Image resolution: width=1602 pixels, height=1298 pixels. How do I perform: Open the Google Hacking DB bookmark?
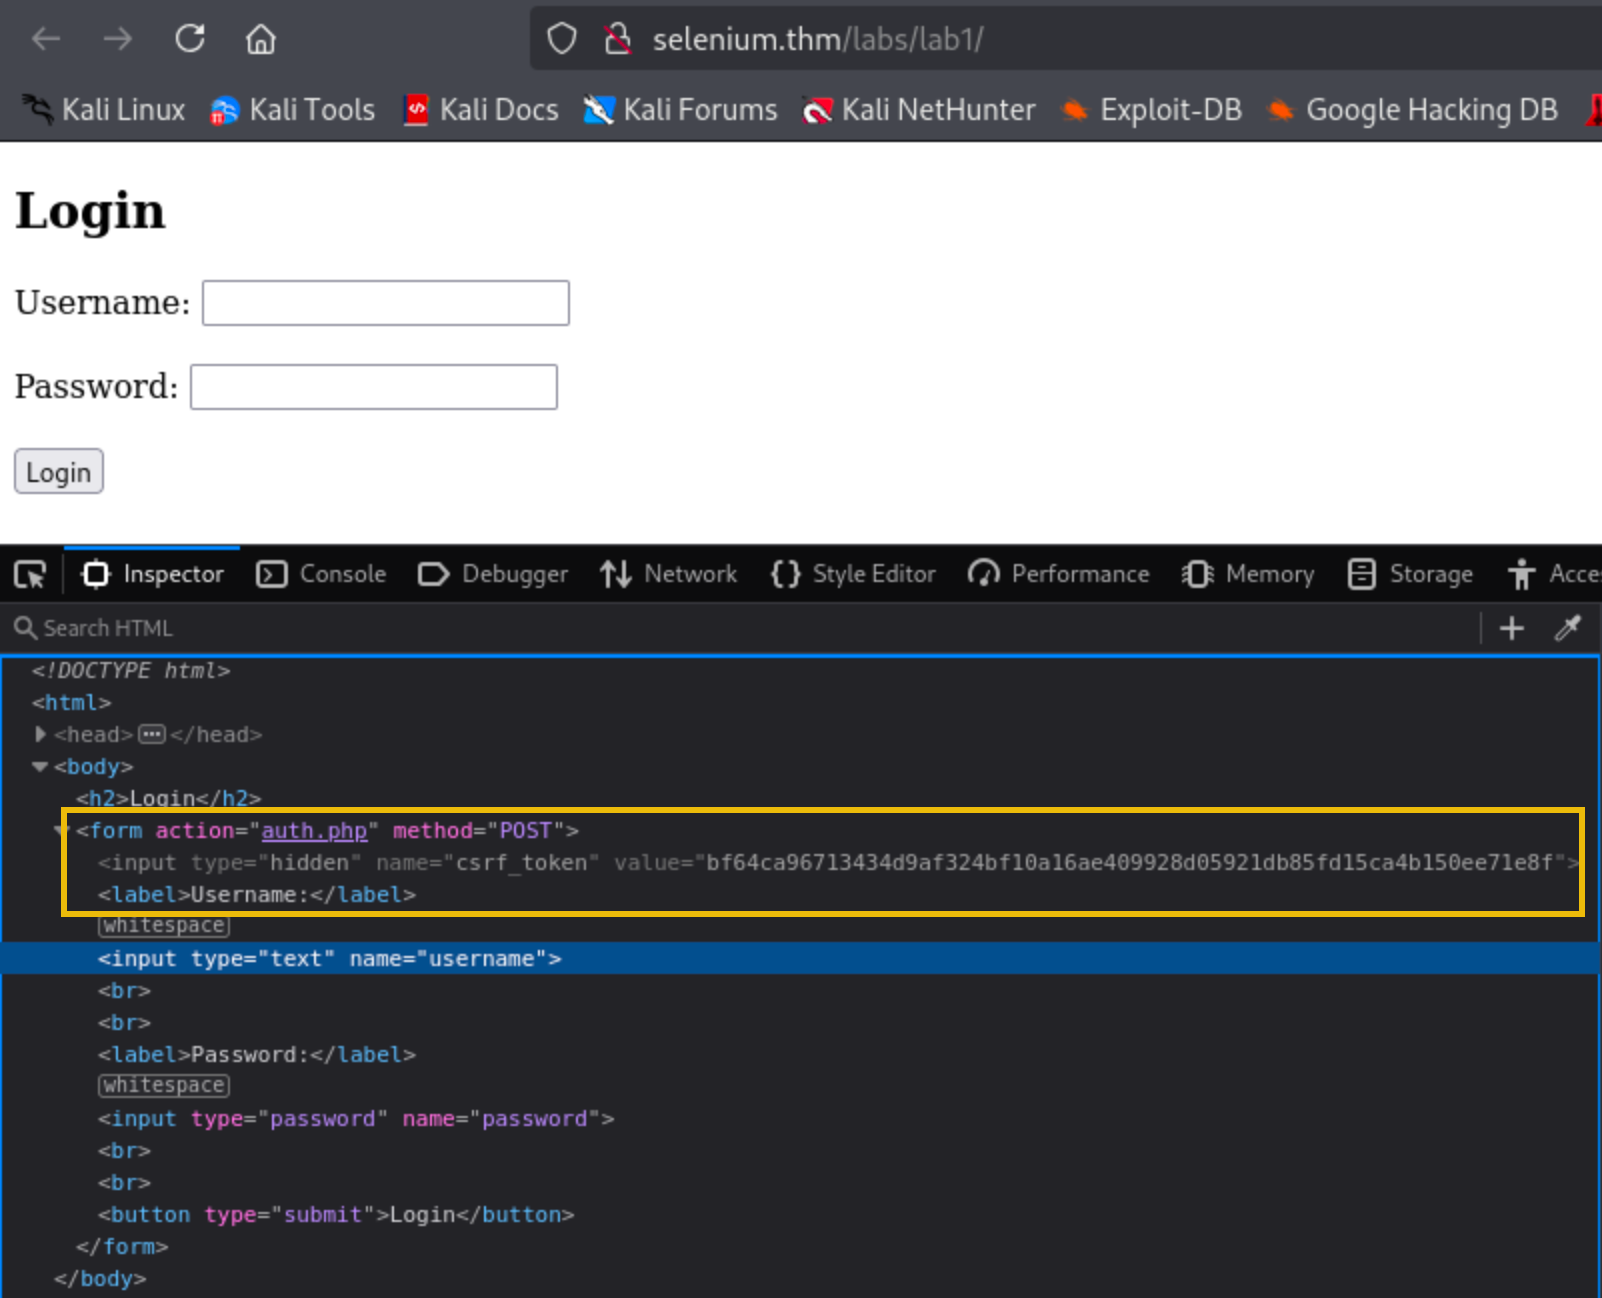coord(1412,110)
